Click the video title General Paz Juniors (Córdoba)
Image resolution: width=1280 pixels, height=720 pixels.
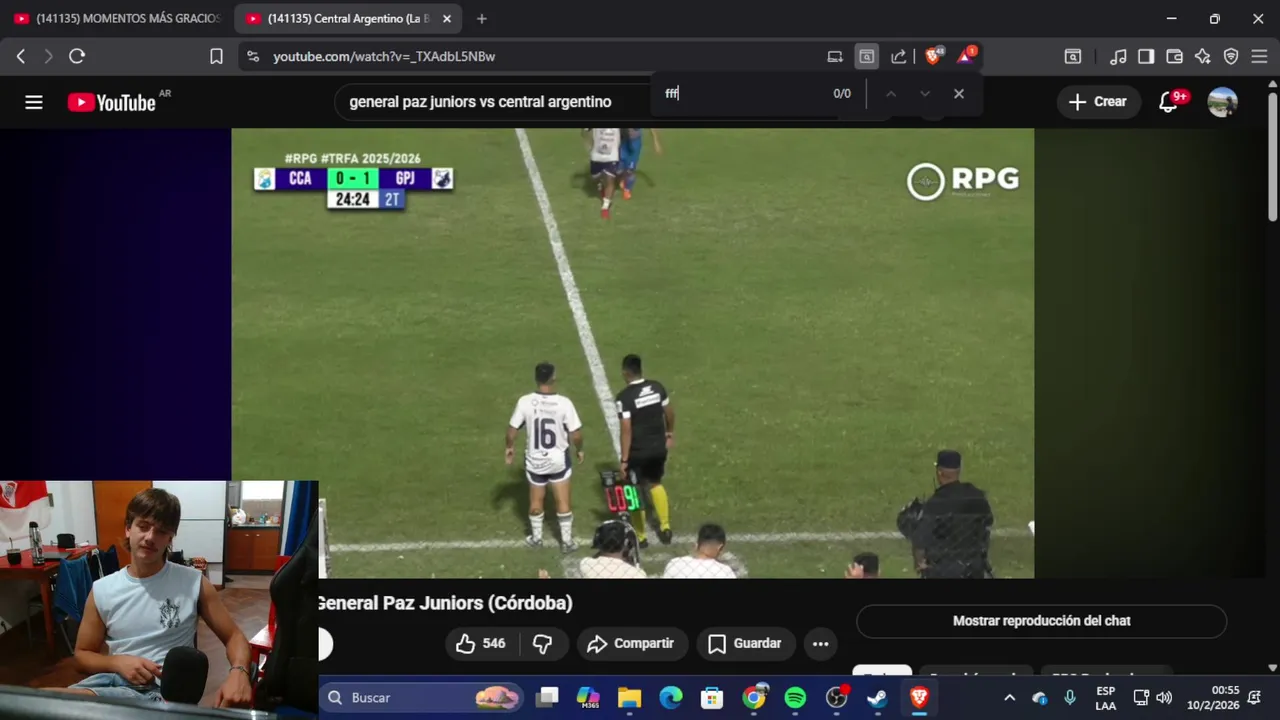446,603
